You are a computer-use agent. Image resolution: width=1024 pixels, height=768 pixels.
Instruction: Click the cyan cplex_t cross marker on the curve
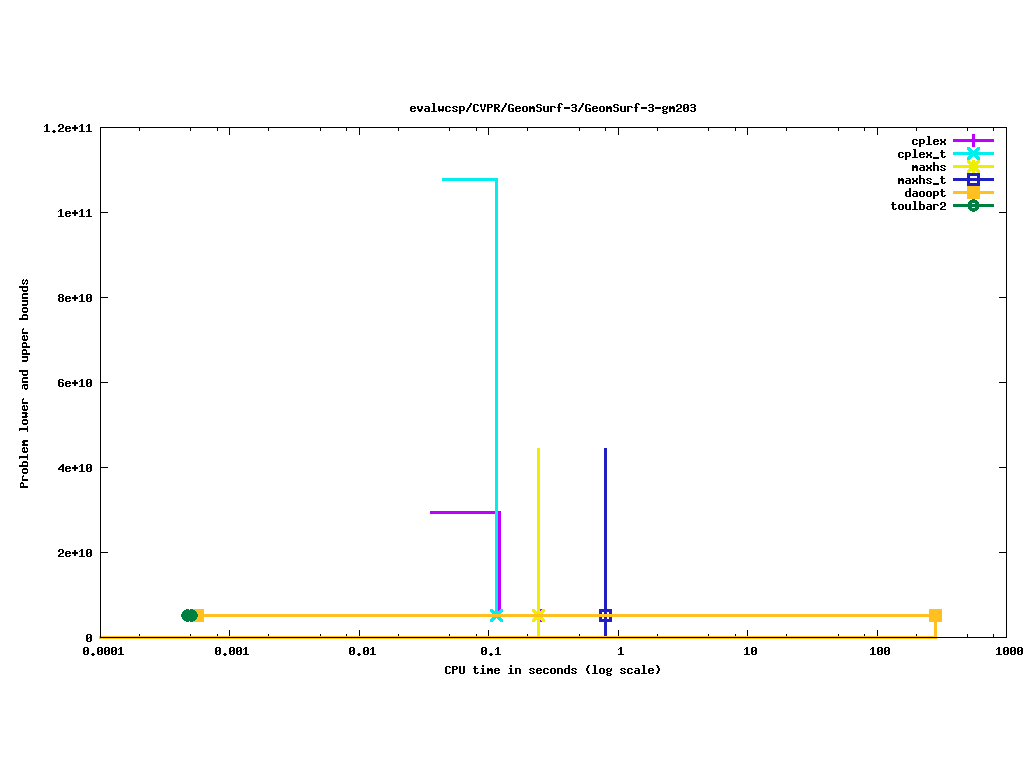click(496, 615)
